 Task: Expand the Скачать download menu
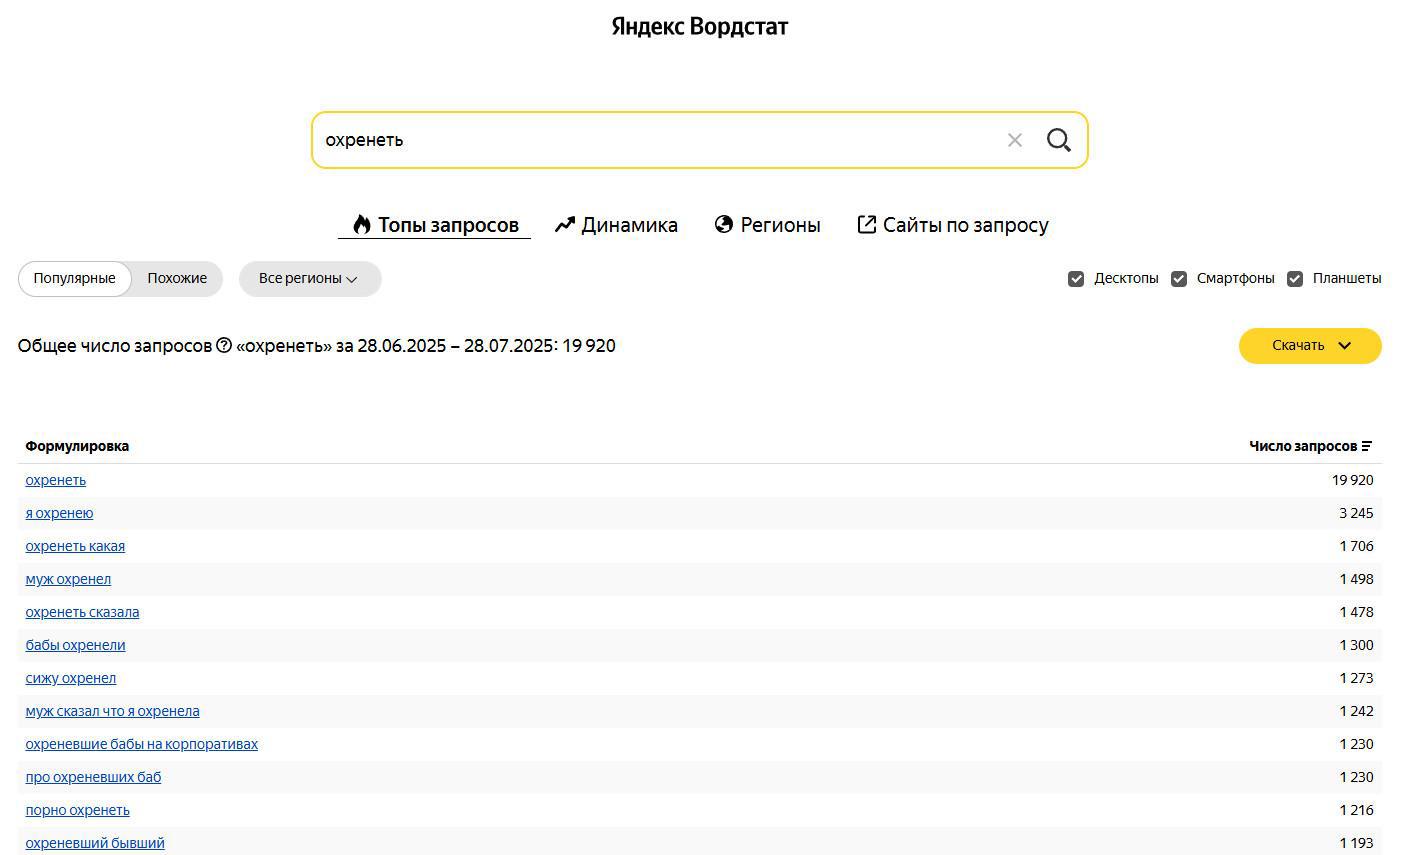[x=1309, y=346]
